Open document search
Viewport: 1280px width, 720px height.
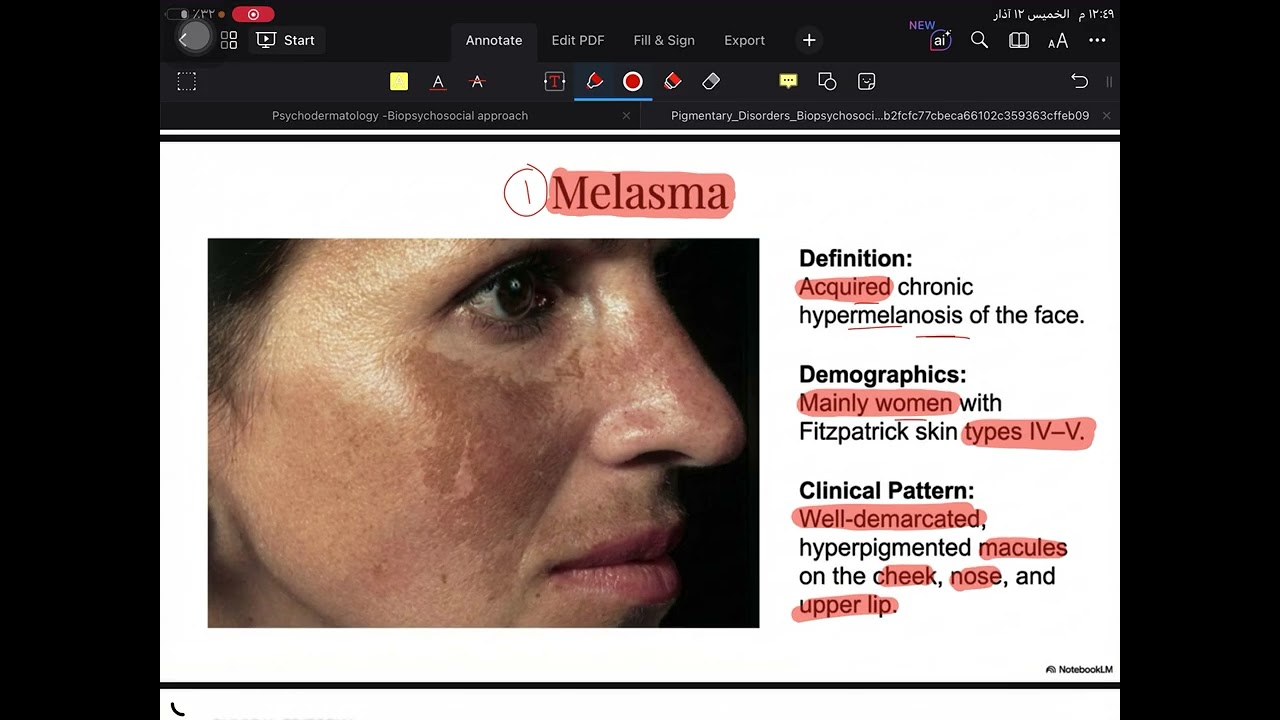point(979,40)
